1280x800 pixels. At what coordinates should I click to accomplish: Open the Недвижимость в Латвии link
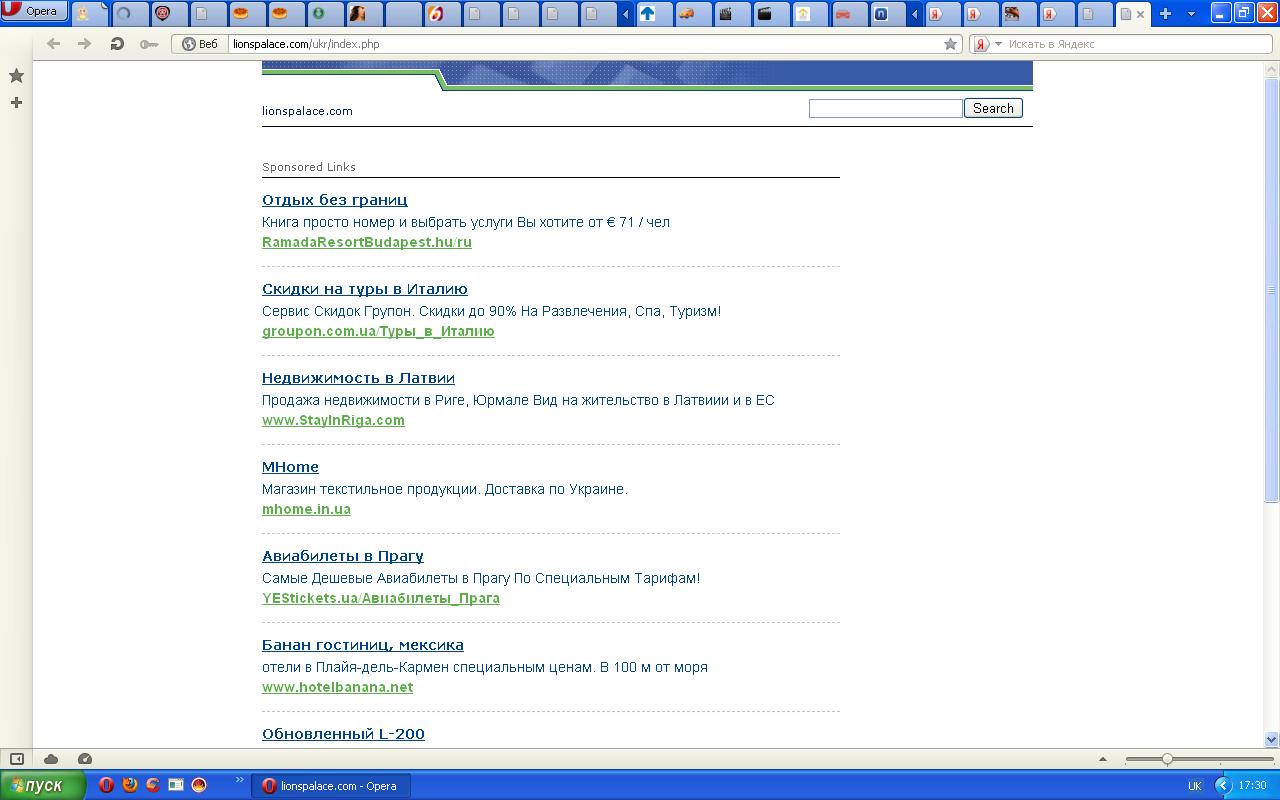(x=358, y=378)
